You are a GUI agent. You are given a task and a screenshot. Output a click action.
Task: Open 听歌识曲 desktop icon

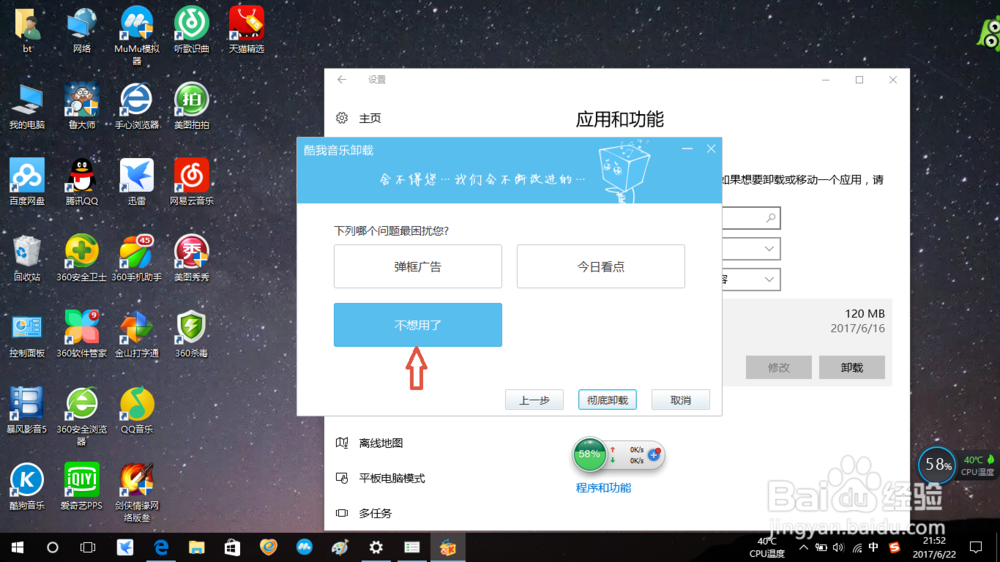point(191,29)
